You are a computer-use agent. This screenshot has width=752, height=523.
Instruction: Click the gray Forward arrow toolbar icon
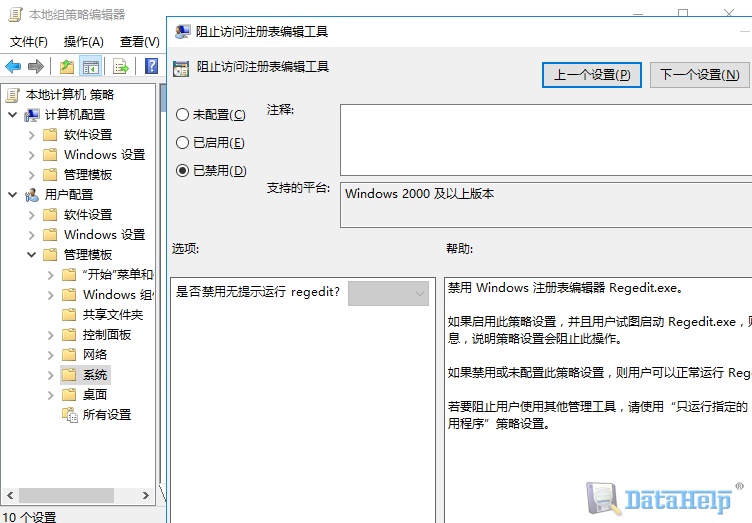[x=36, y=66]
